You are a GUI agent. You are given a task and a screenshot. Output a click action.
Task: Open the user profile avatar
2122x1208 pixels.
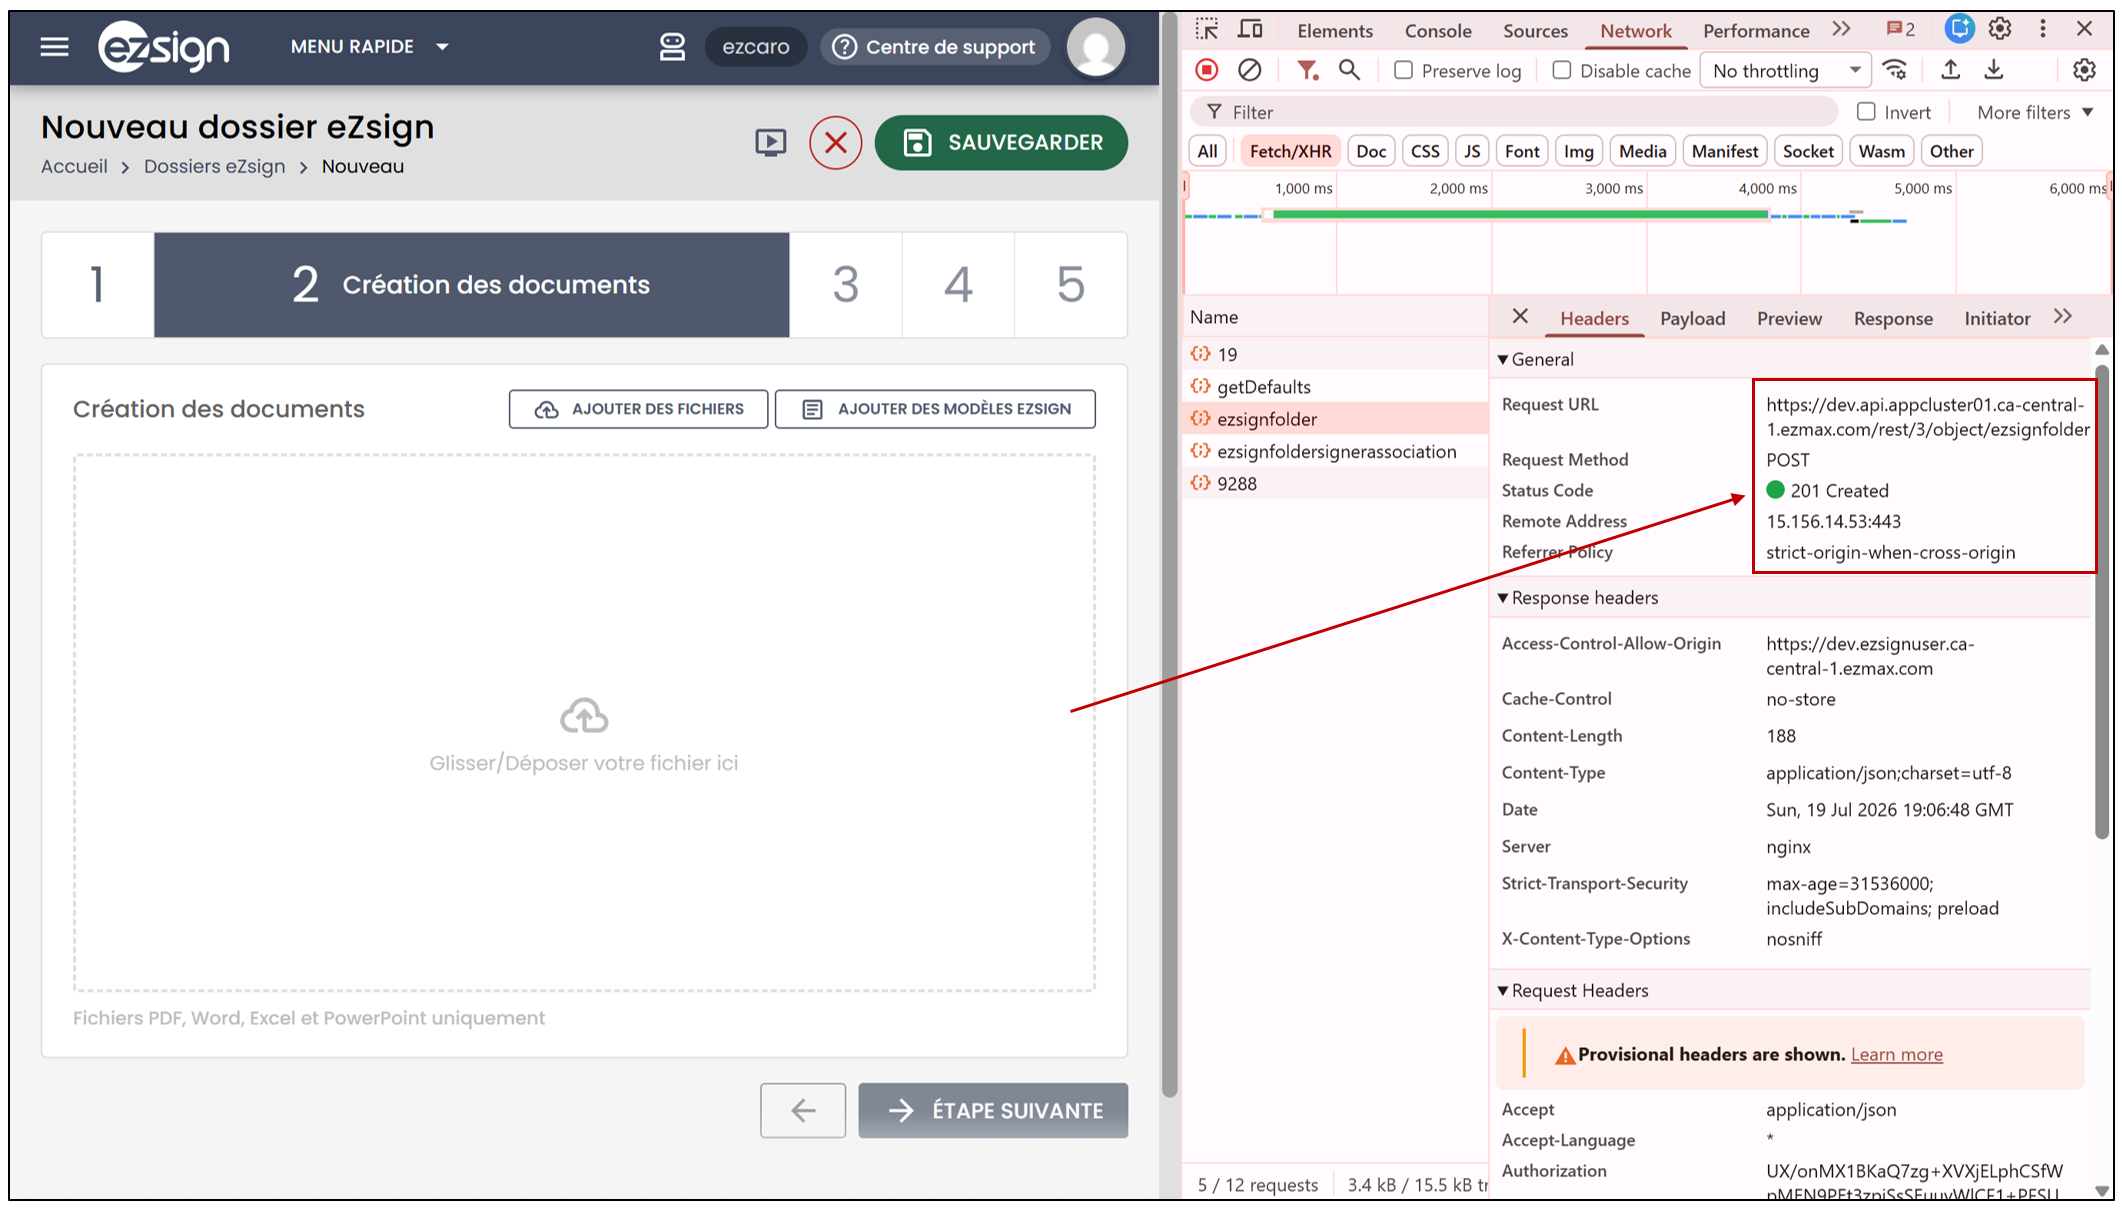pyautogui.click(x=1095, y=47)
